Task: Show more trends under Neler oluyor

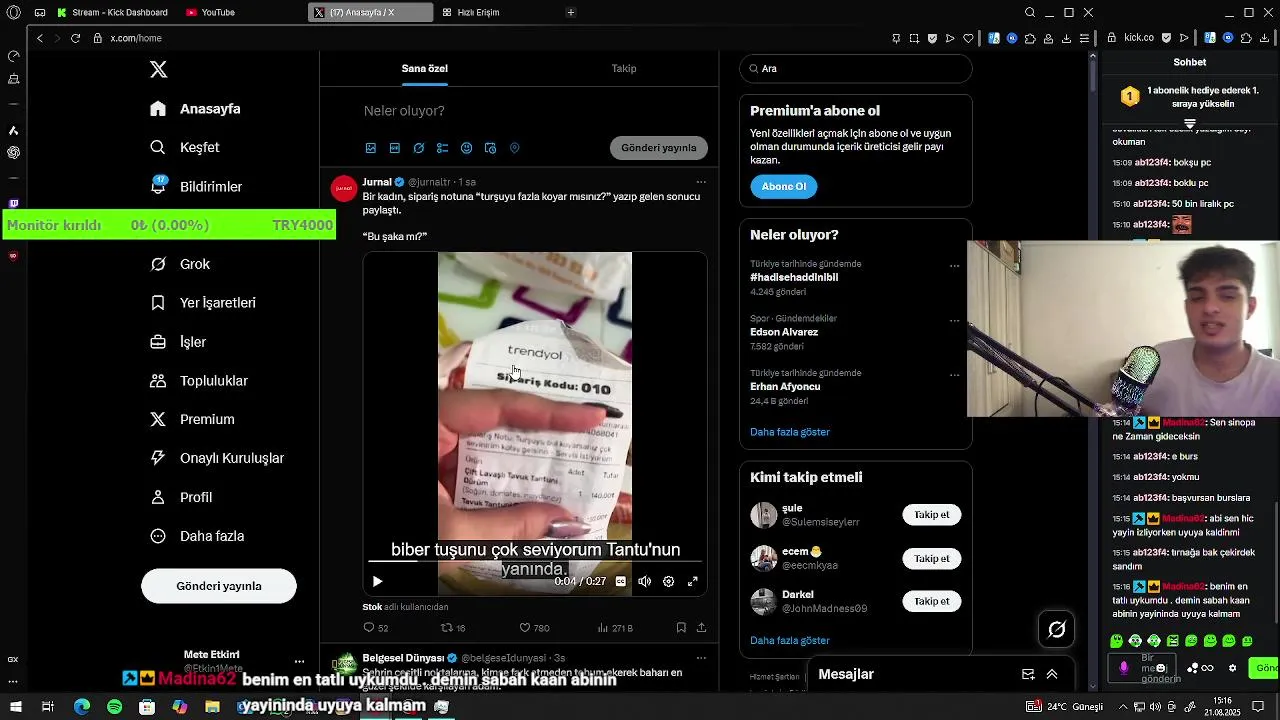Action: coord(790,432)
